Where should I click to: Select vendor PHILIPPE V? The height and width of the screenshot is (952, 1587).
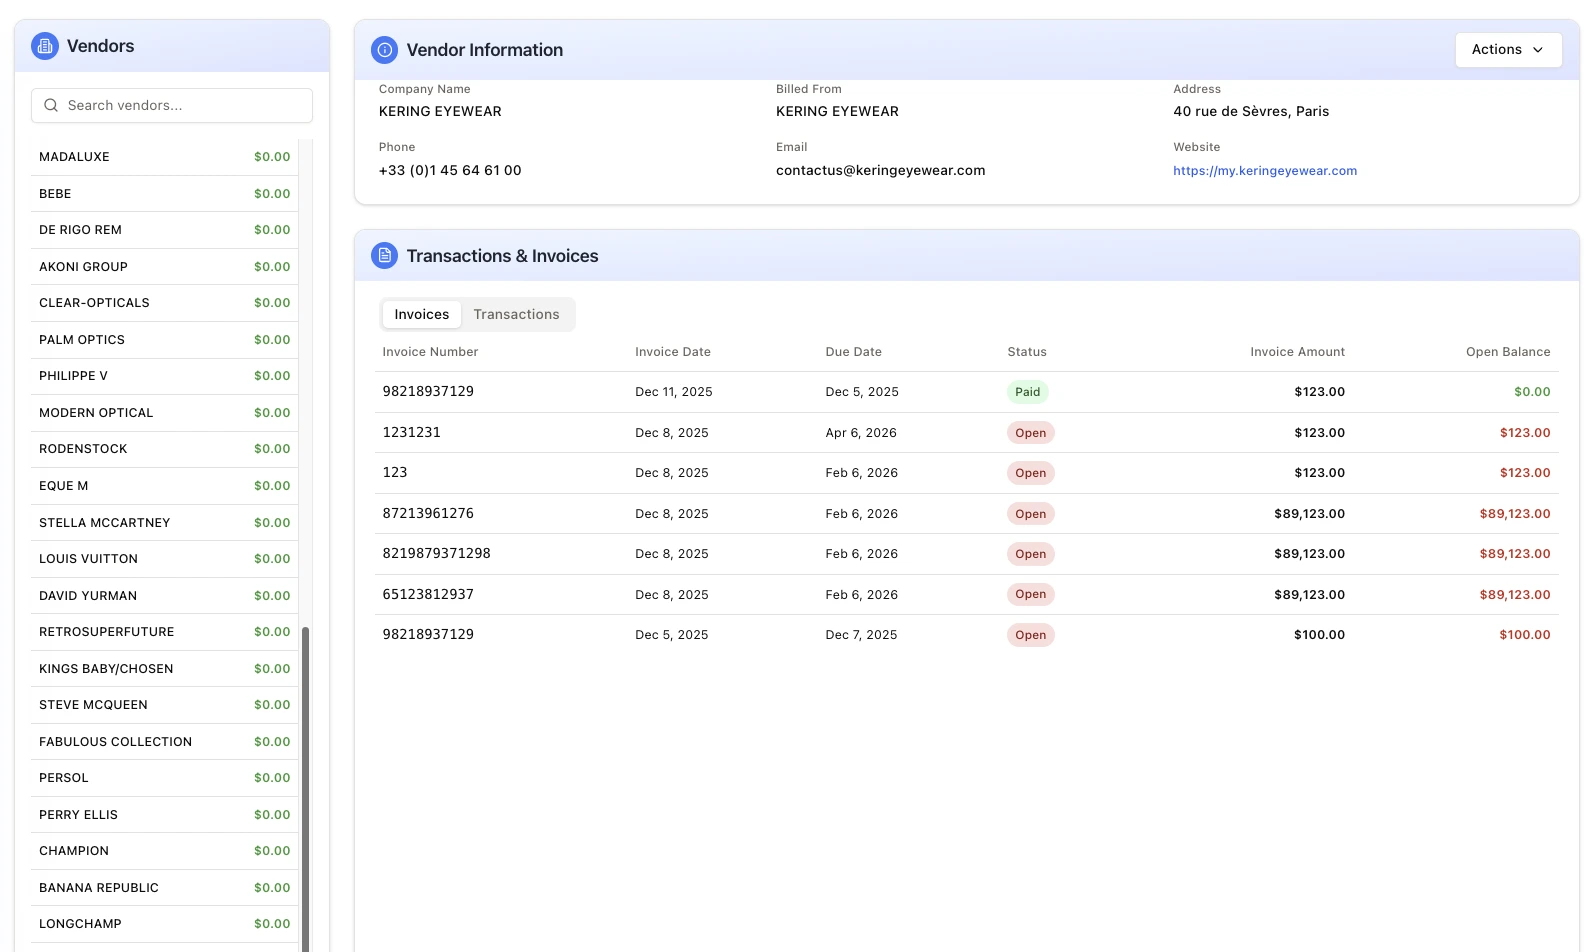[x=164, y=376]
